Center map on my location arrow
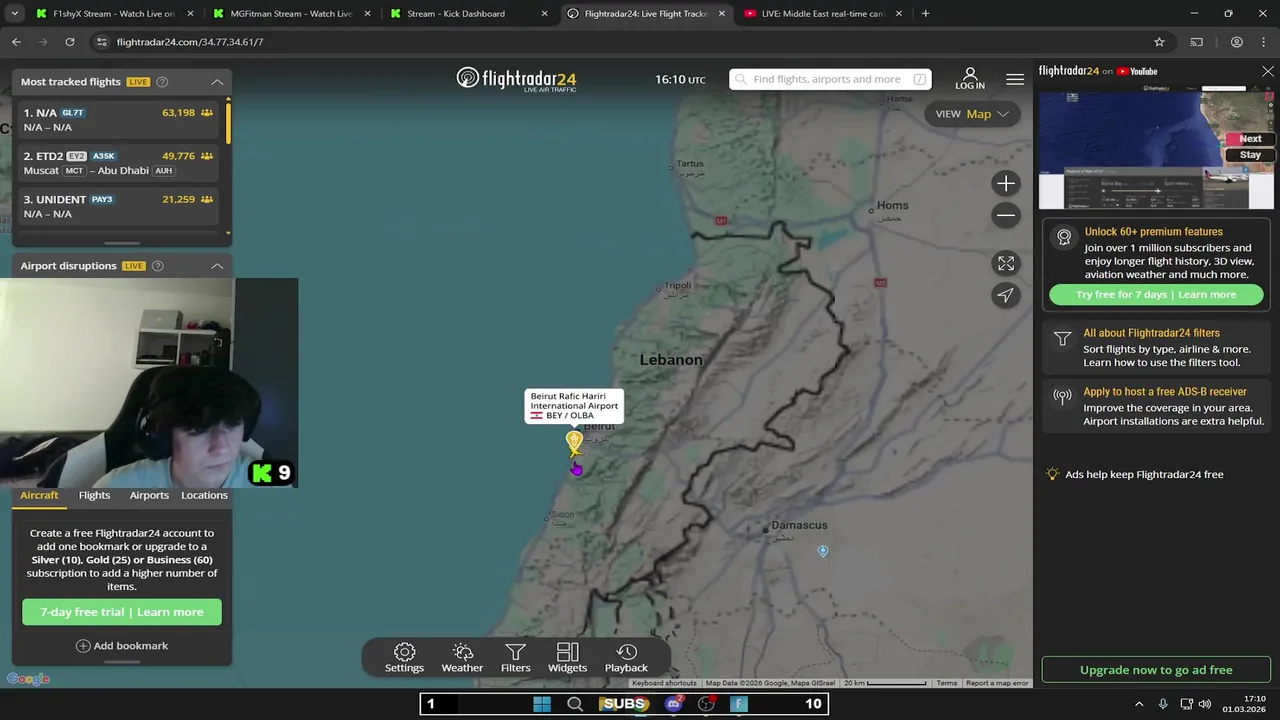The image size is (1280, 720). coord(1006,295)
